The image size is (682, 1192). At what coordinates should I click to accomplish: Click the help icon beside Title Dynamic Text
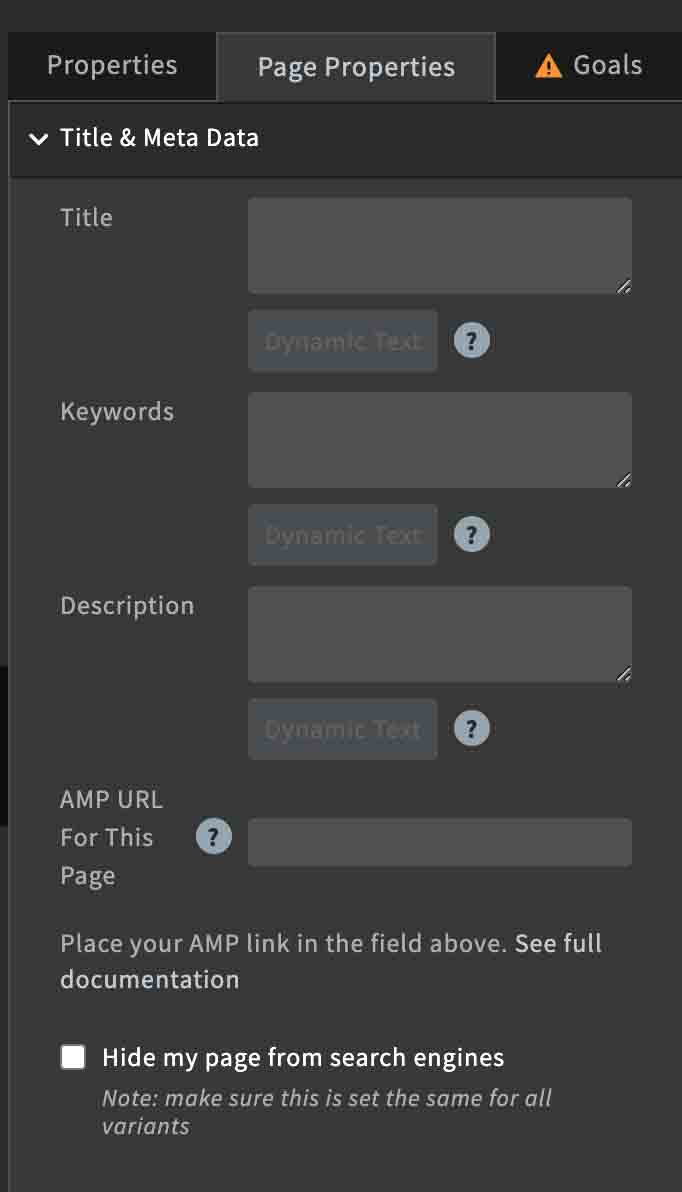click(x=471, y=341)
